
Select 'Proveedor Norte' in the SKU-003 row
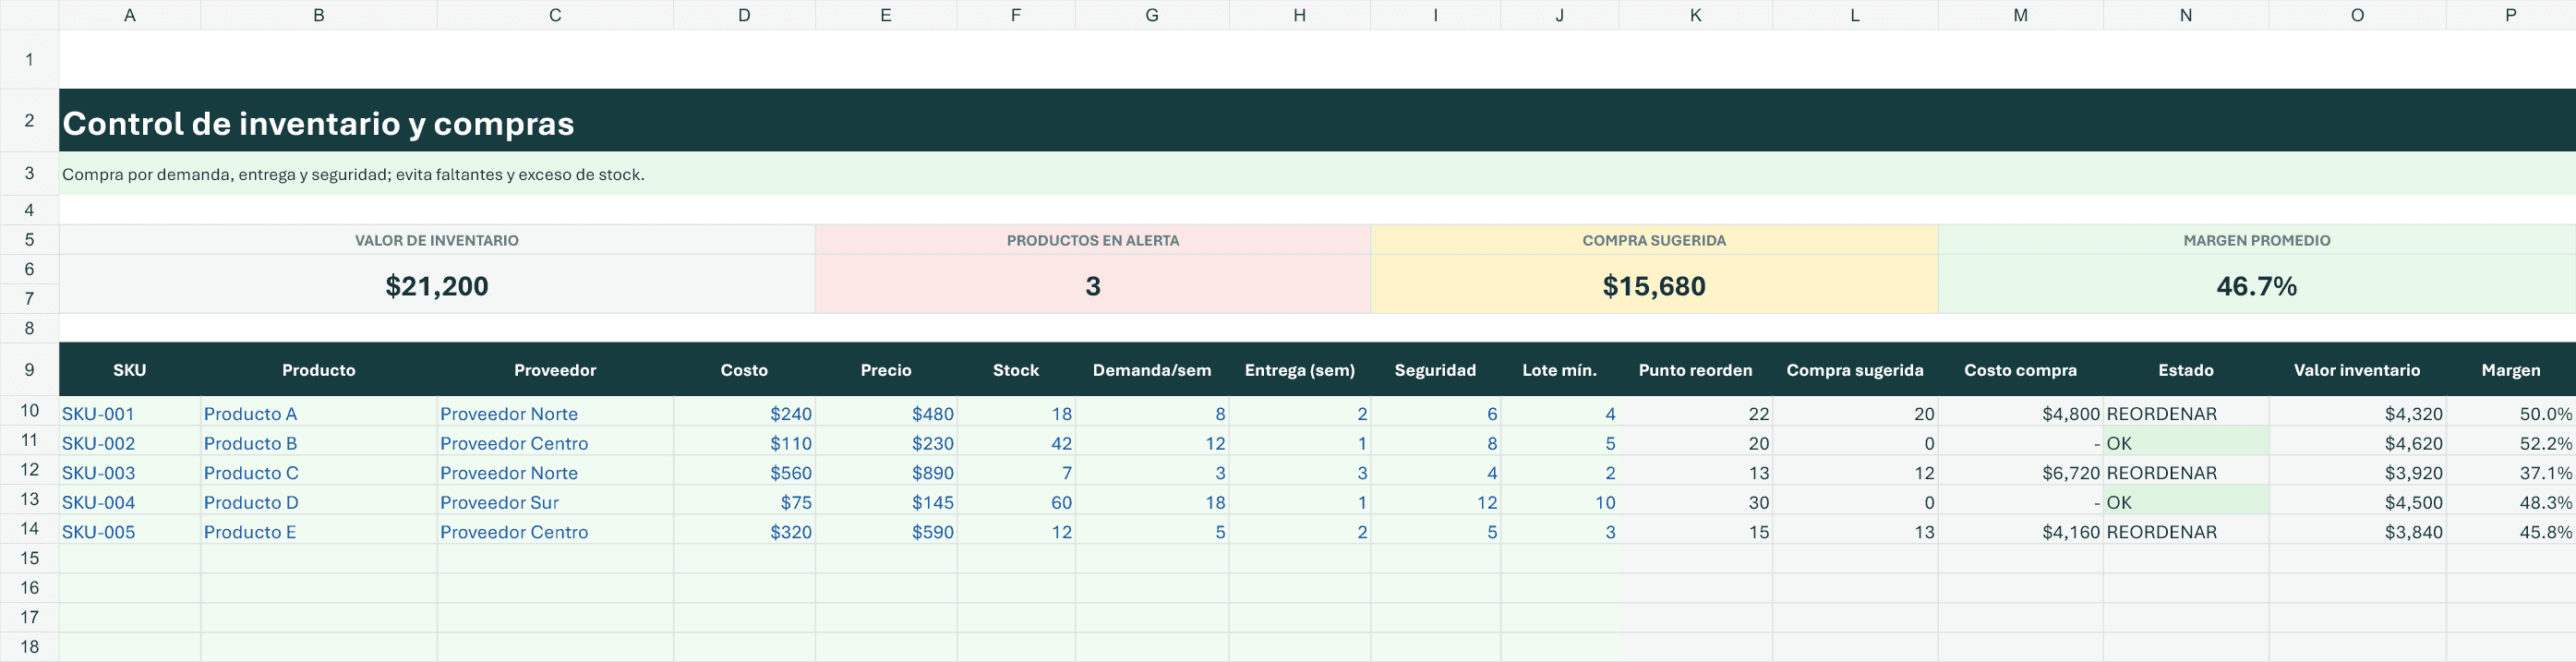[555, 472]
